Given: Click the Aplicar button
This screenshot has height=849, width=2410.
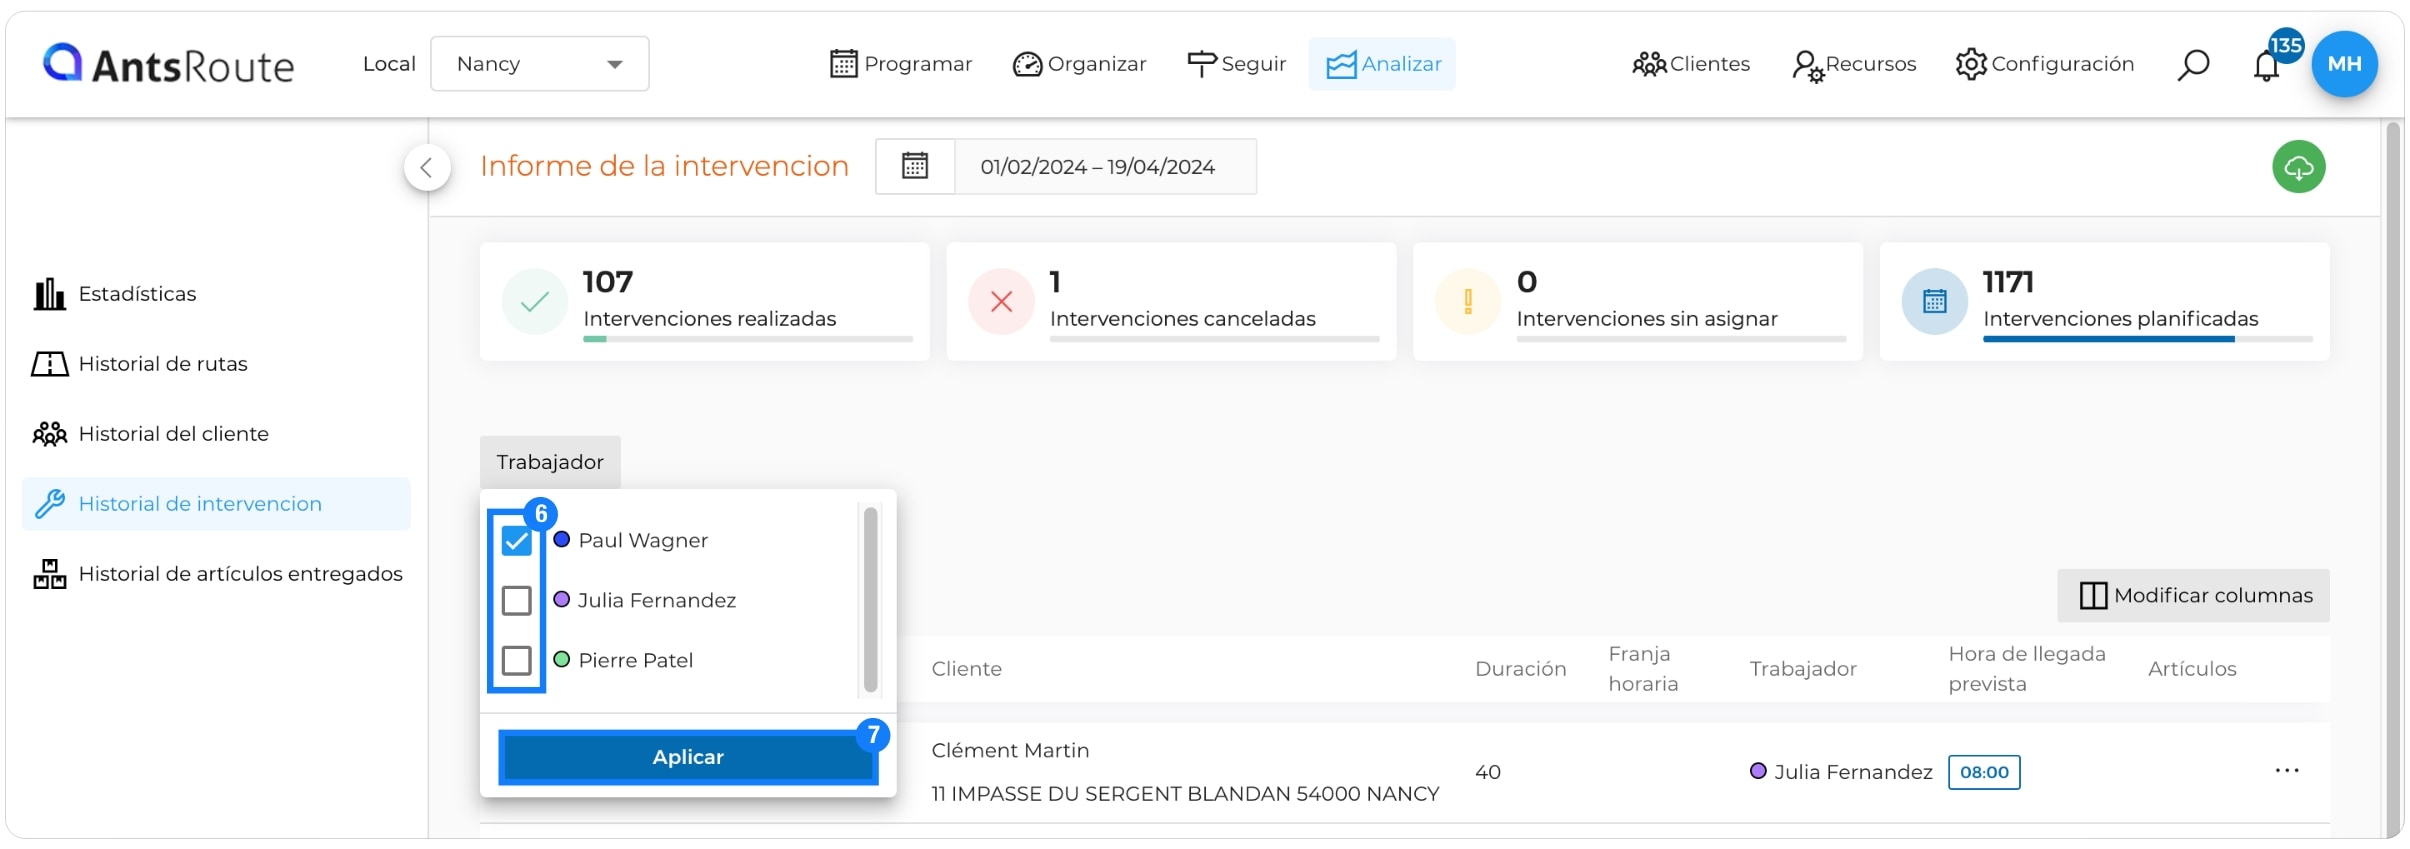Looking at the screenshot, I should click(688, 757).
